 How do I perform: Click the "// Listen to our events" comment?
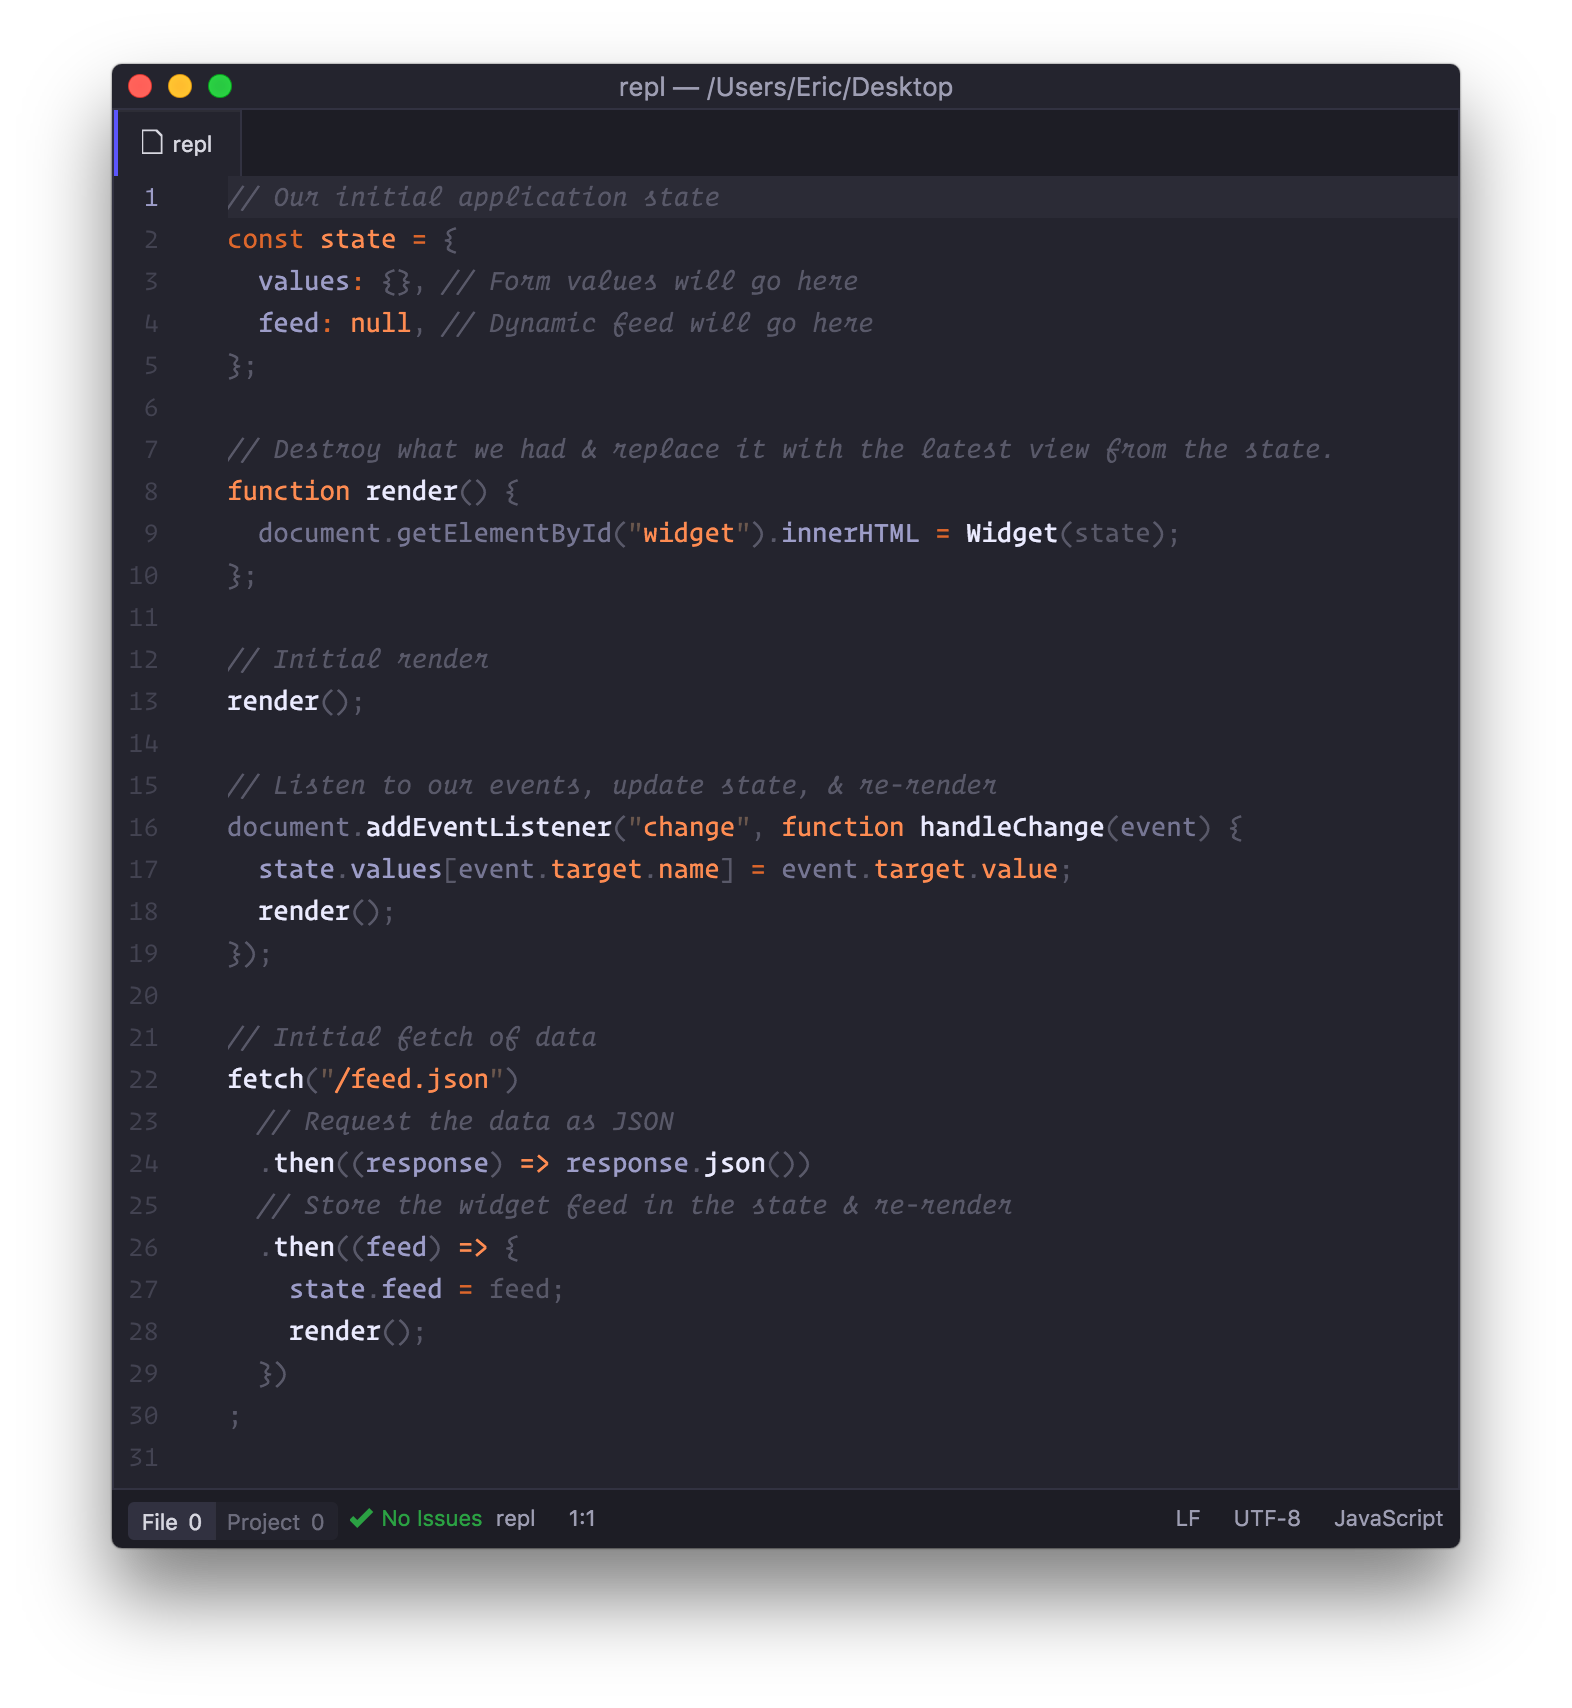click(612, 785)
